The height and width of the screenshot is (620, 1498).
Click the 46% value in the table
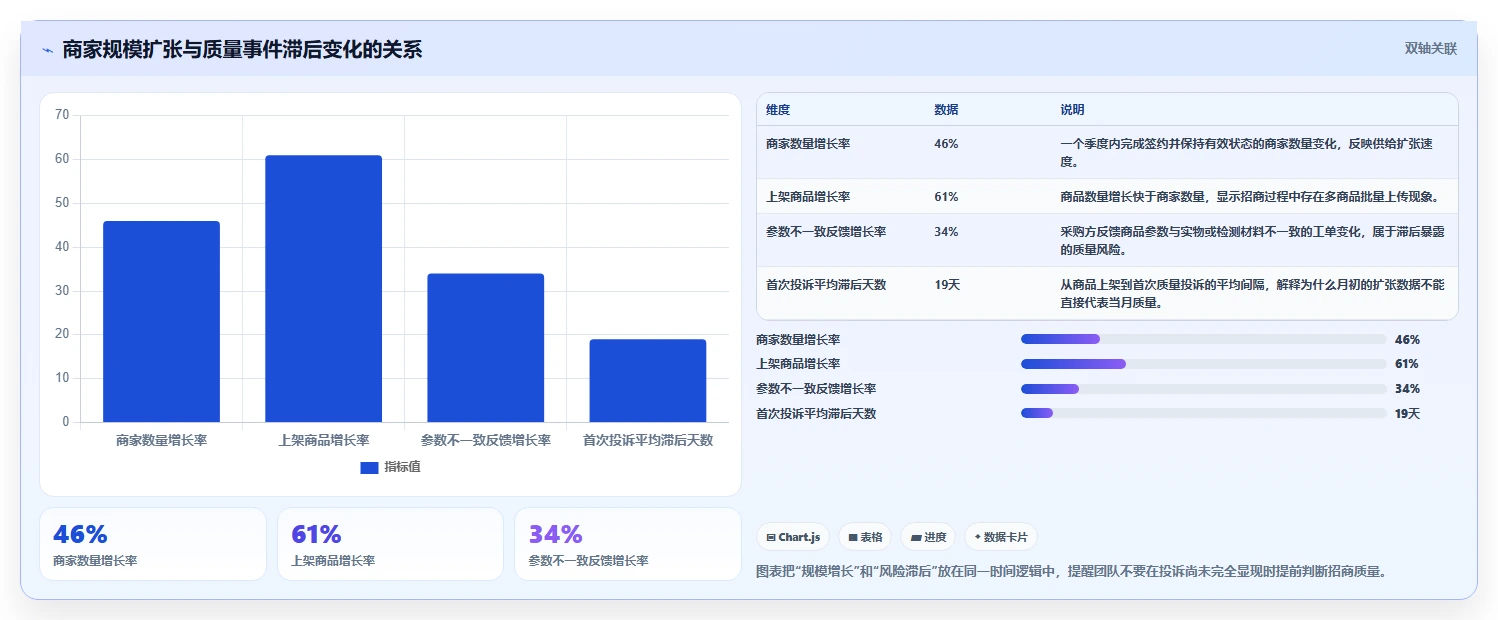946,144
